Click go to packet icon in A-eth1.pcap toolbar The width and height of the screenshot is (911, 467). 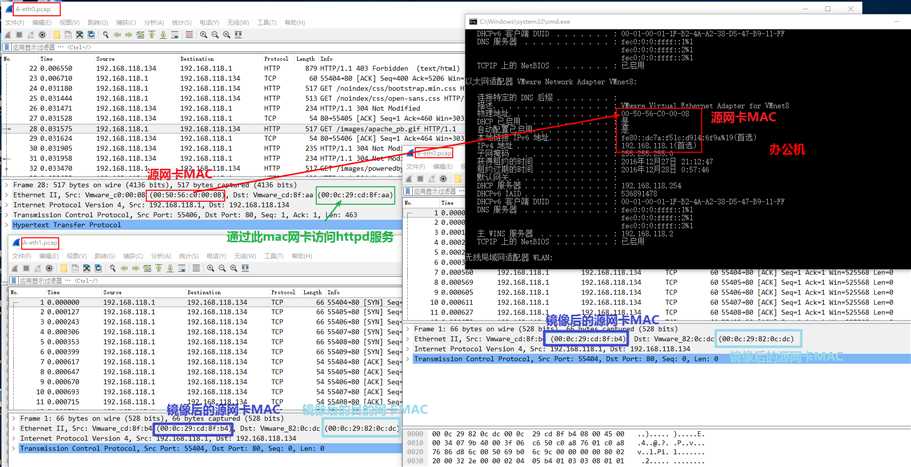point(147,268)
